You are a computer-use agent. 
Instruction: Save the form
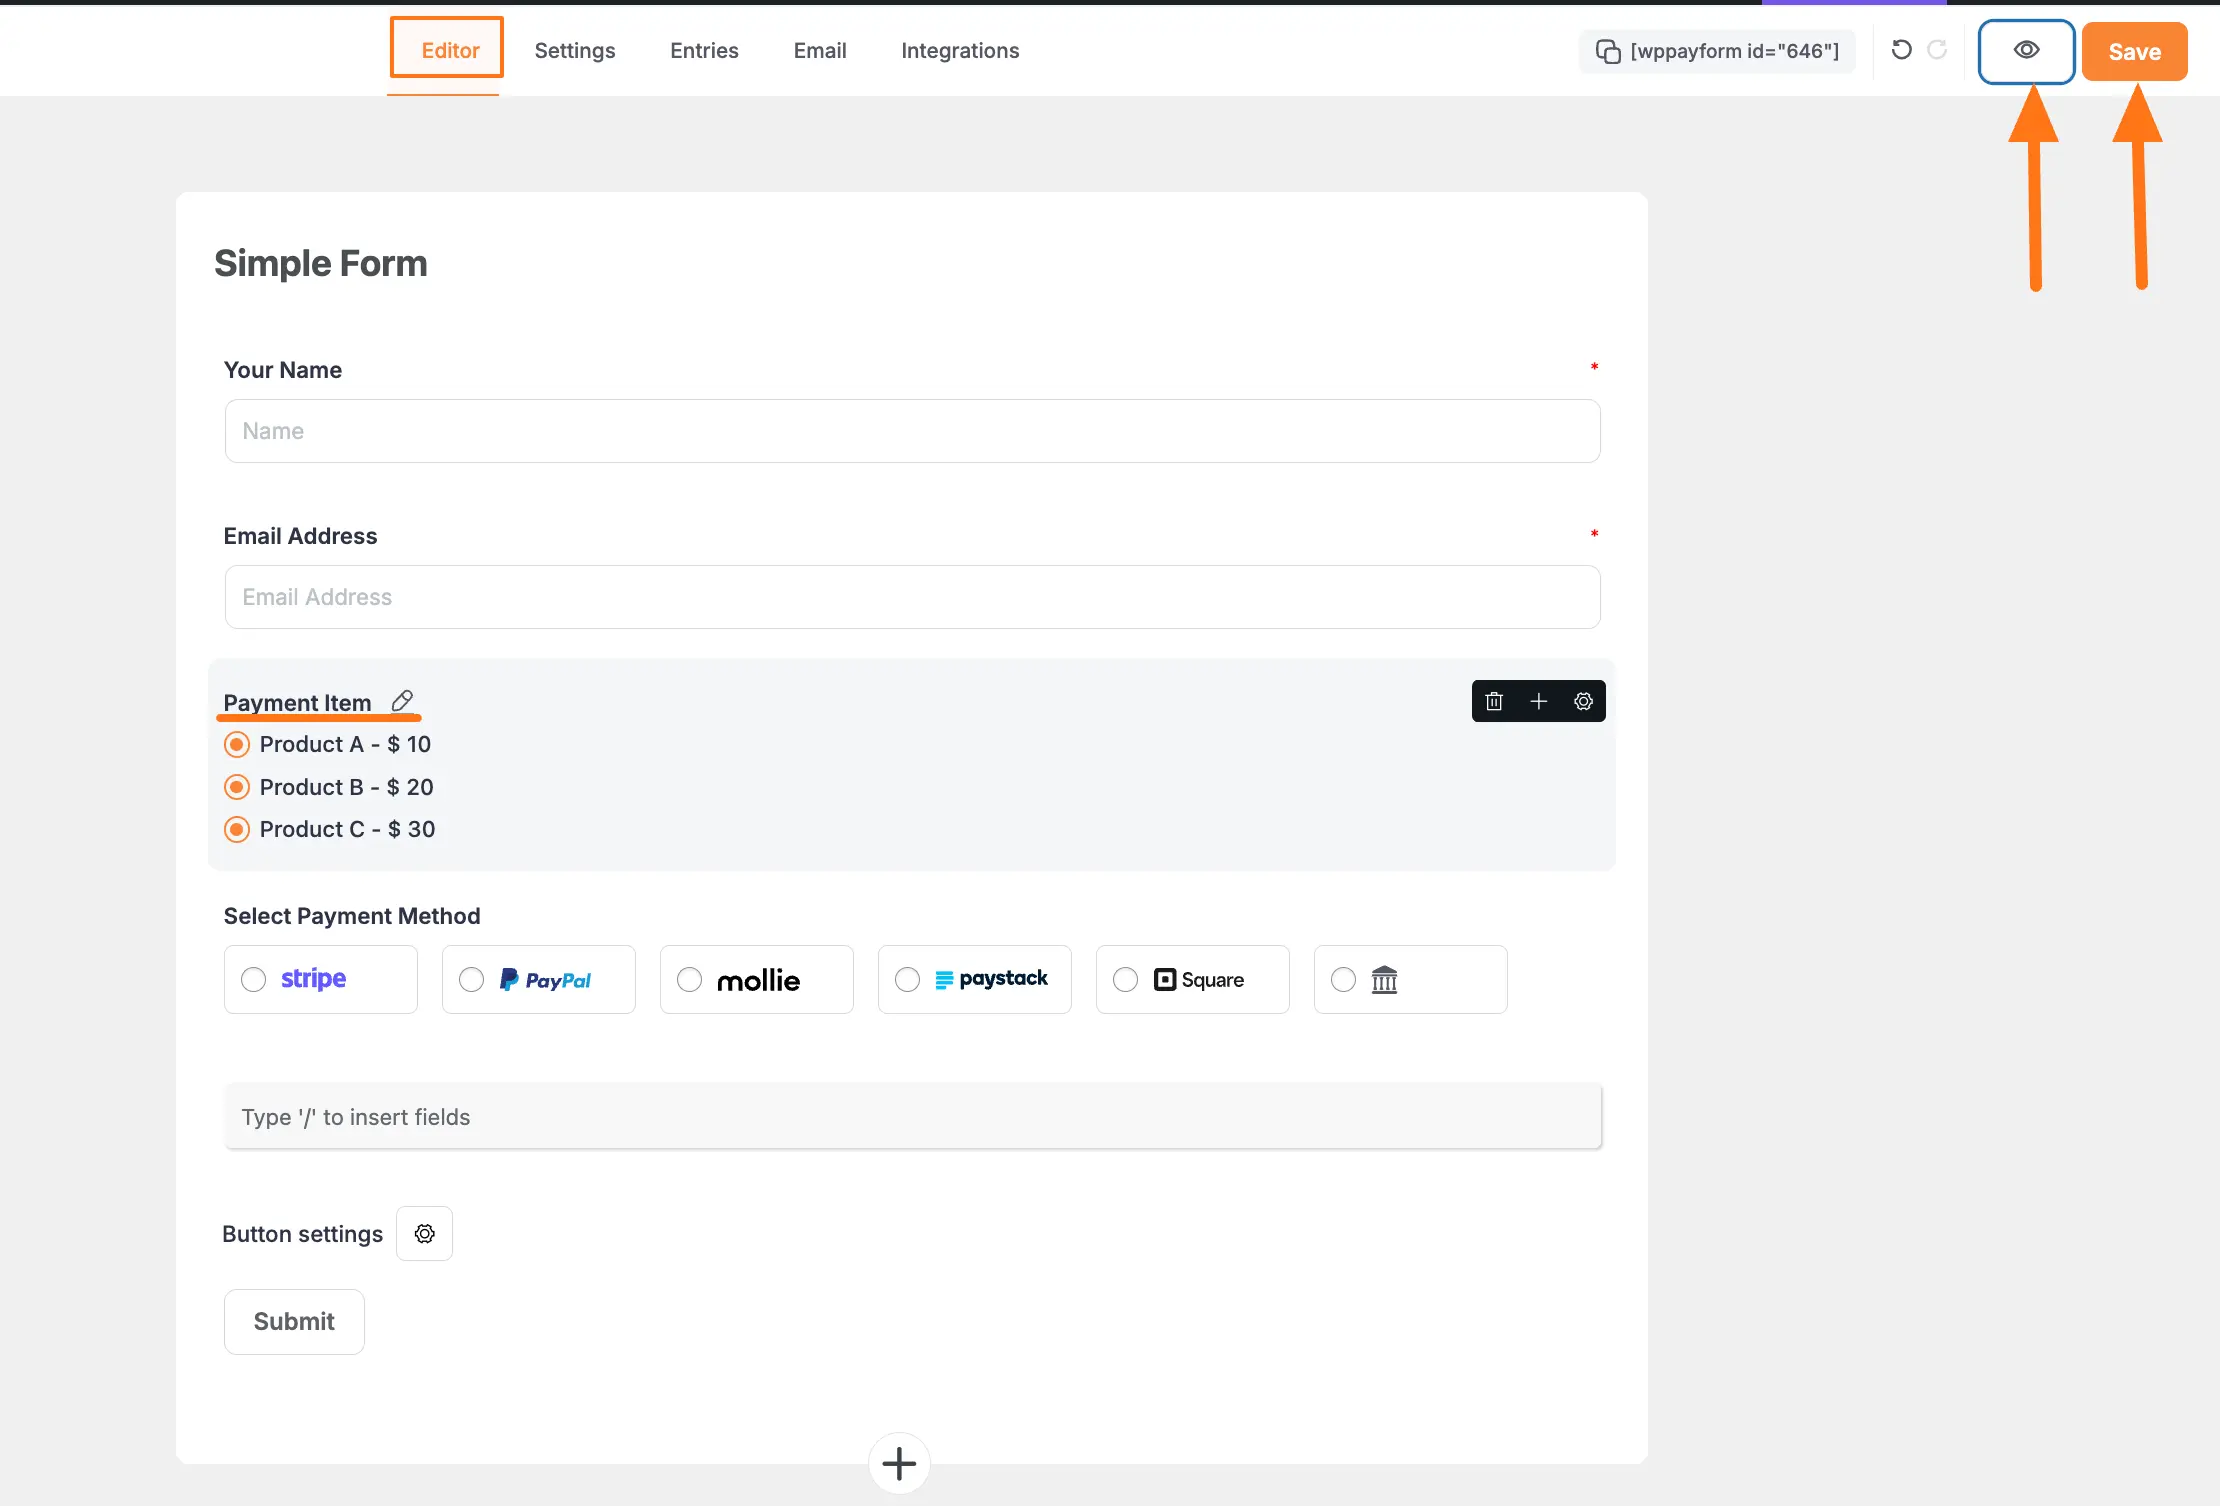click(2134, 50)
